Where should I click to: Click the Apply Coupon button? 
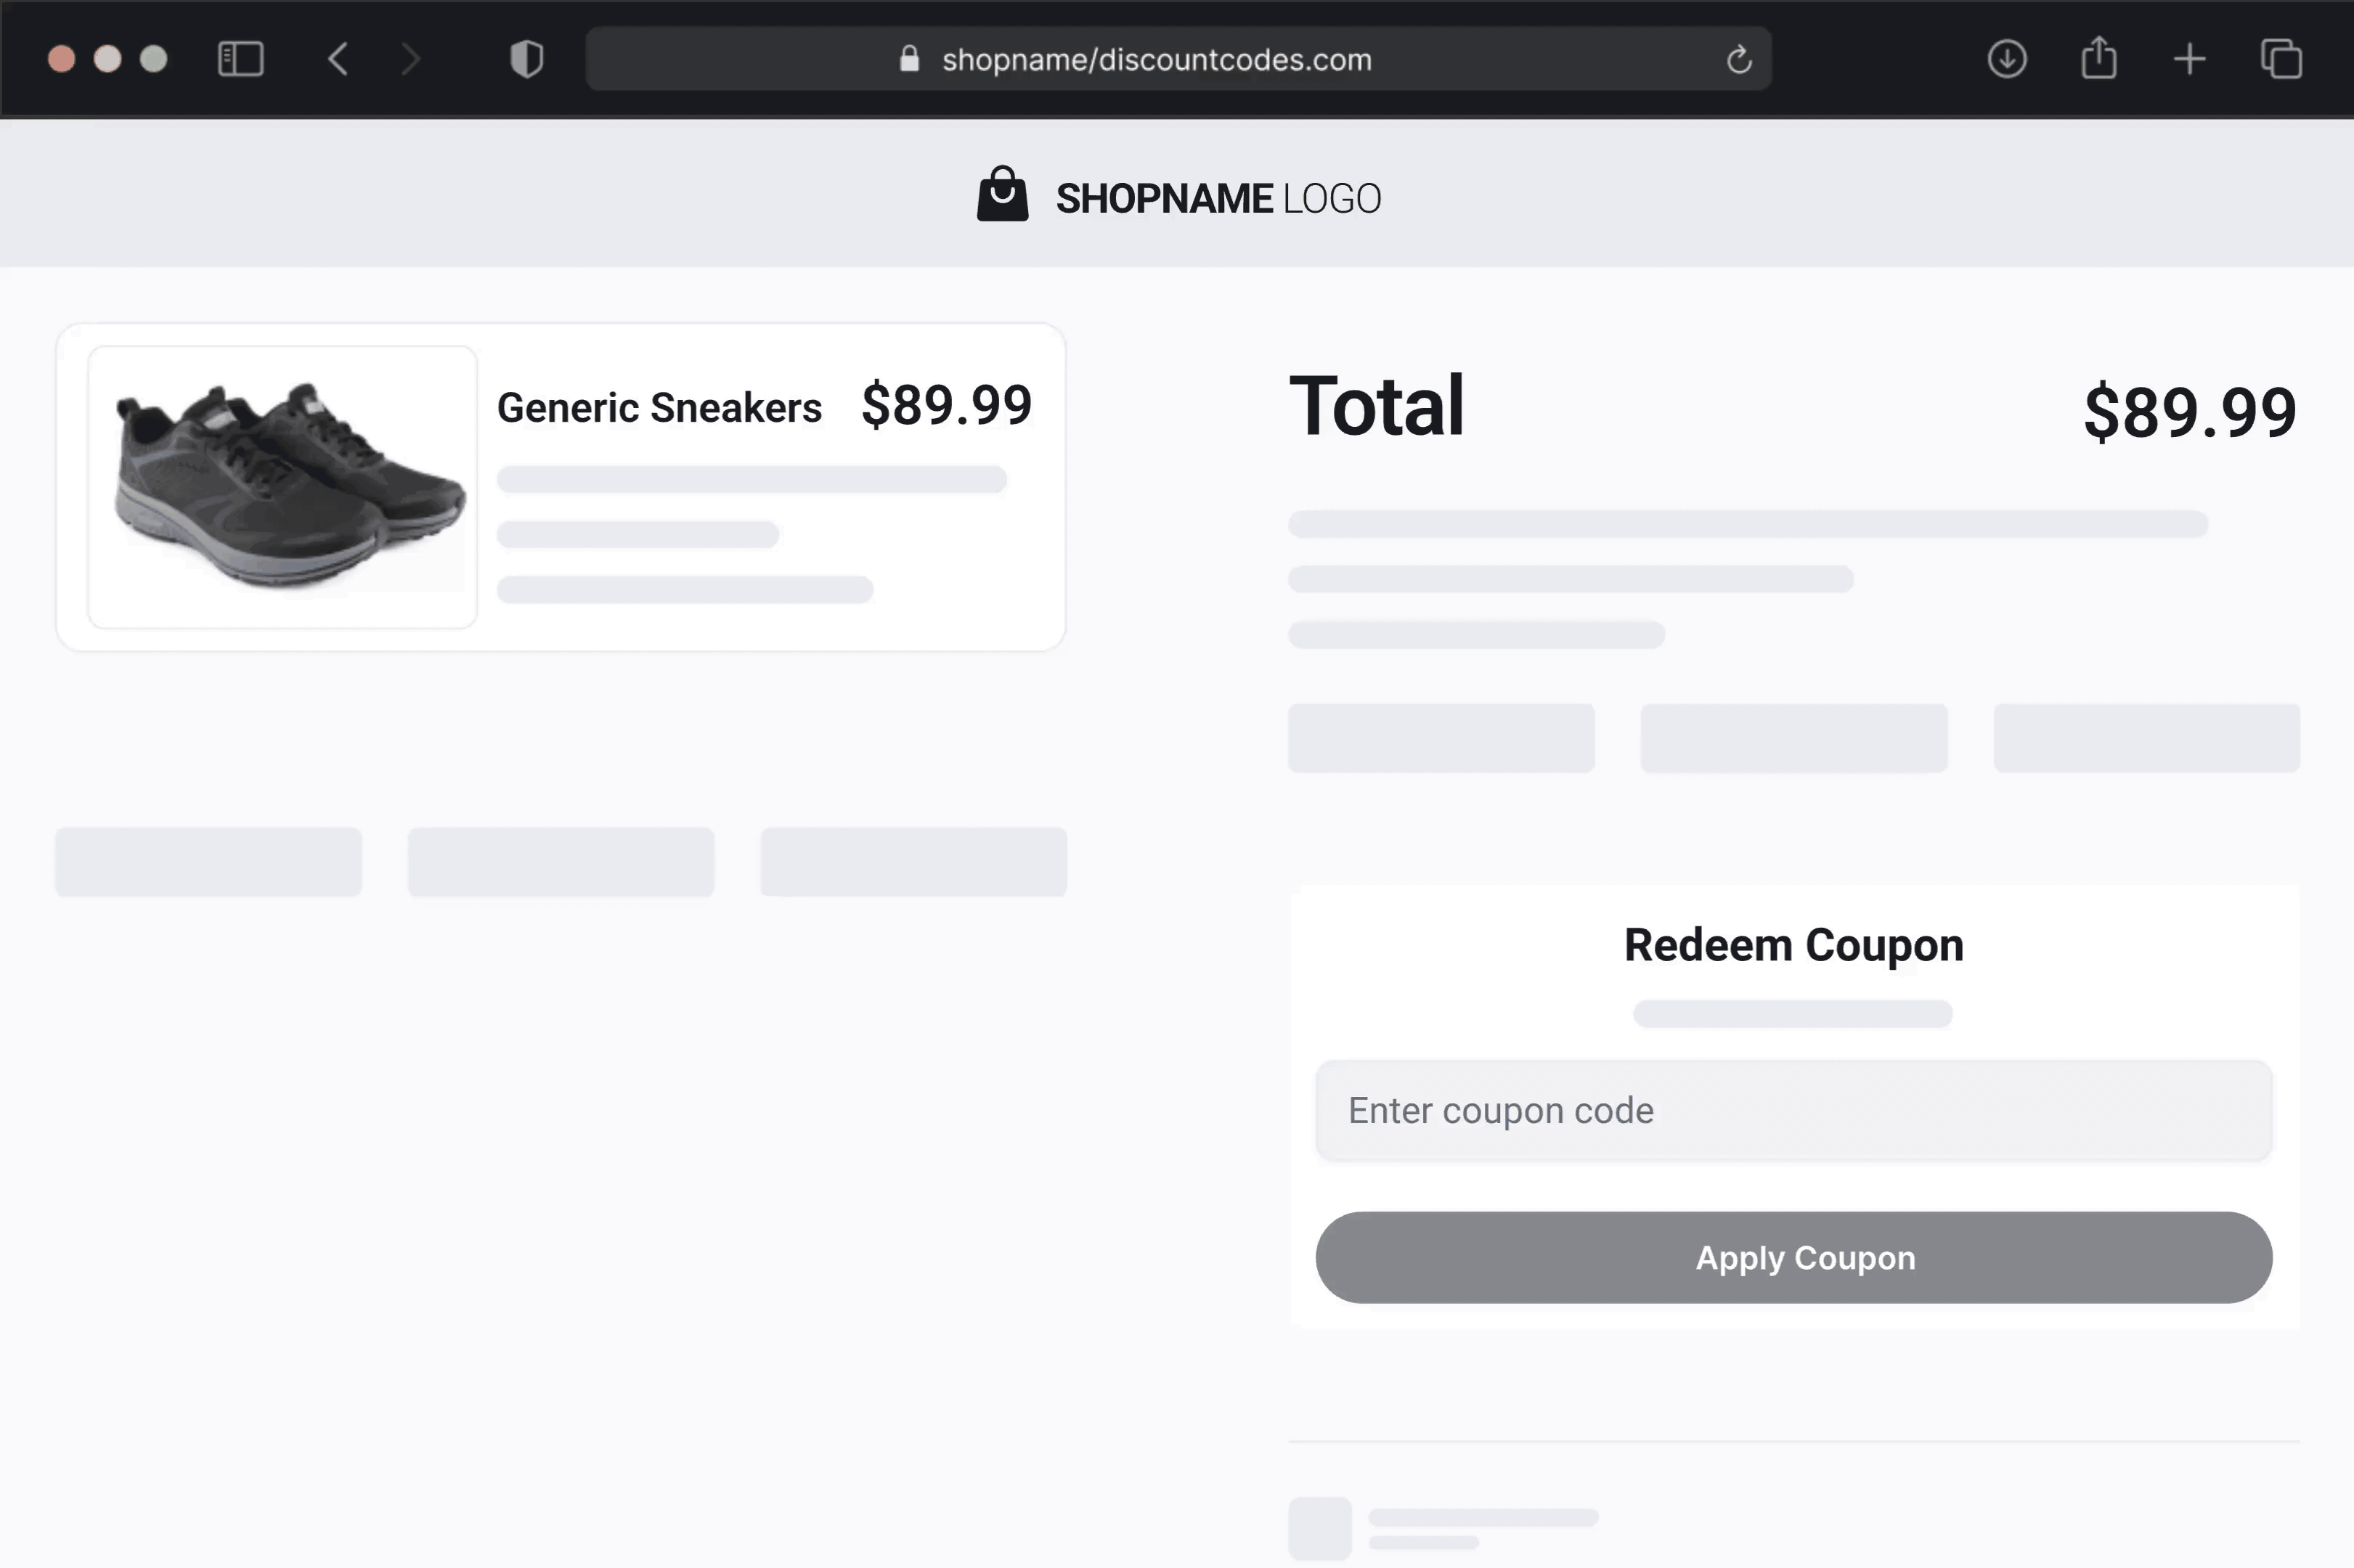[x=1793, y=1258]
